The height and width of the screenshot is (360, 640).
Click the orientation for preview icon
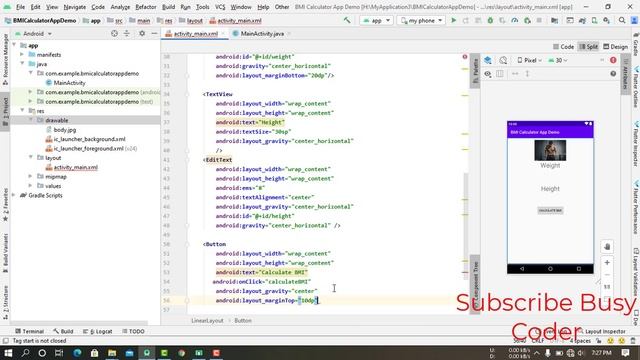click(x=503, y=60)
